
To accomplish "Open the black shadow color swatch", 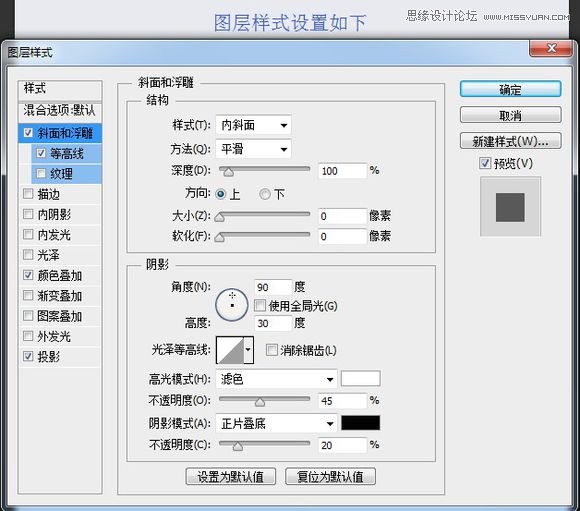I will pyautogui.click(x=360, y=423).
